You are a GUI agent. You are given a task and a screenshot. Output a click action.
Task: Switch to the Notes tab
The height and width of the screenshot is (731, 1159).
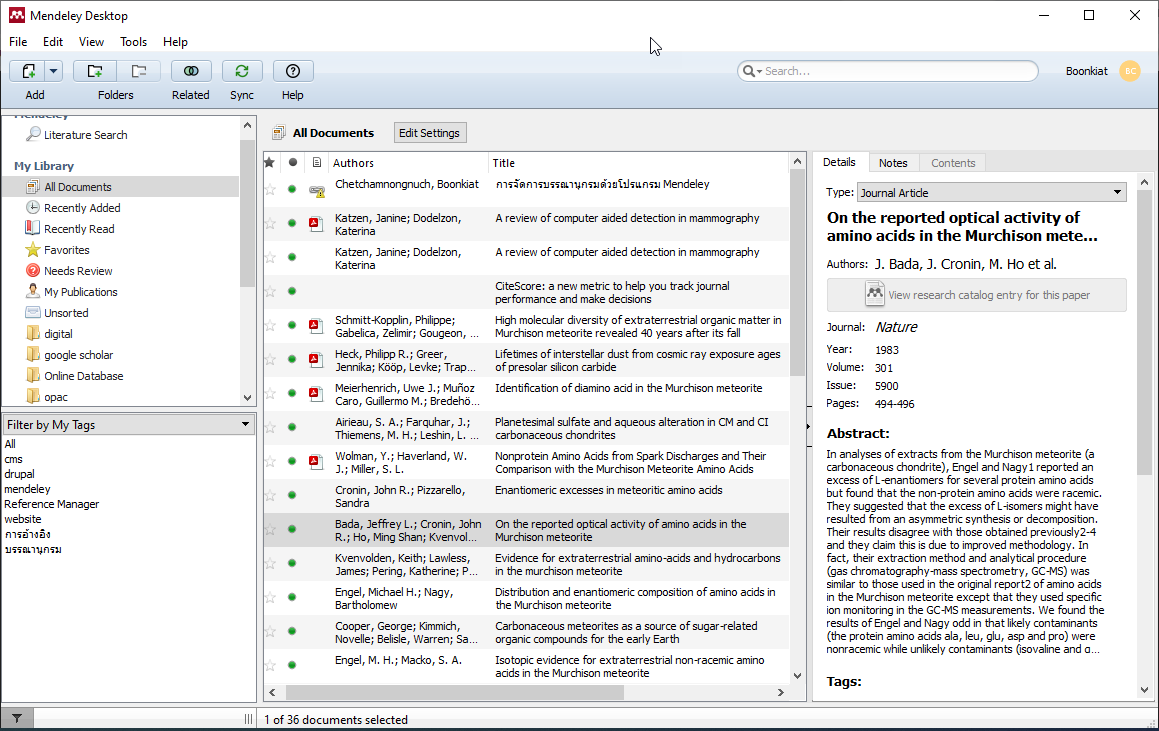coord(893,163)
